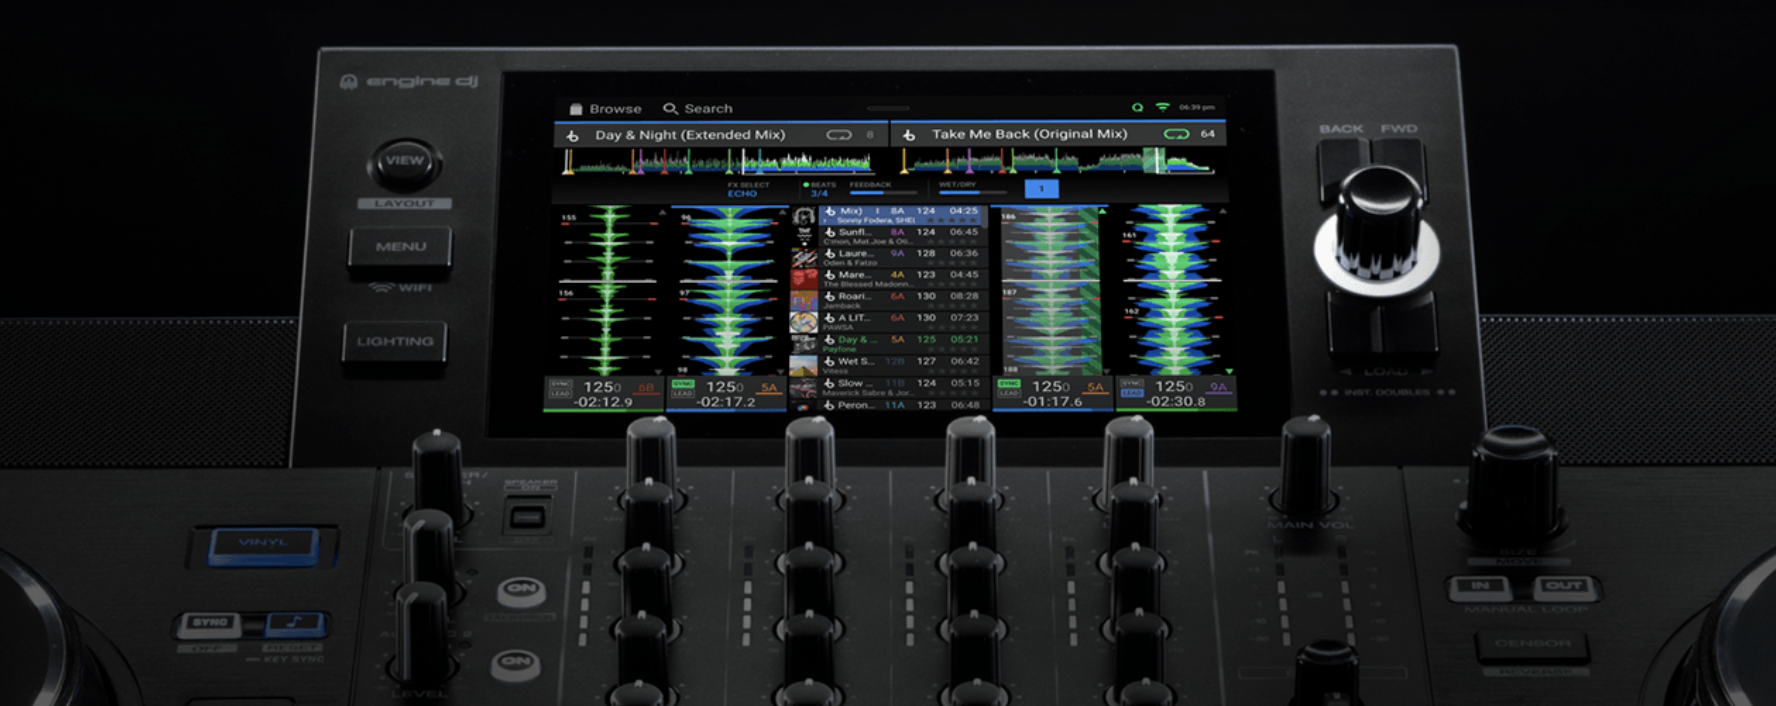1776x706 pixels.
Task: Tap the LIGHTING hardware button
Action: [x=394, y=343]
